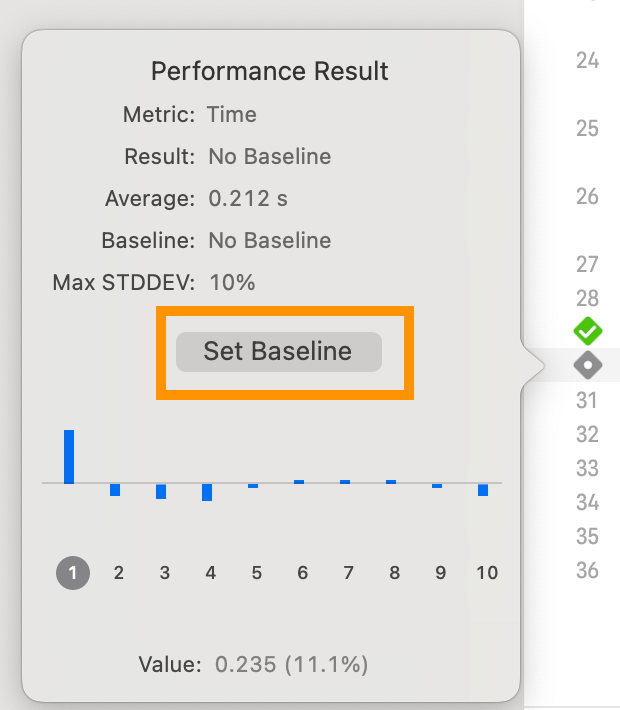The image size is (620, 710).
Task: Select iteration 7 below the chart
Action: (348, 573)
